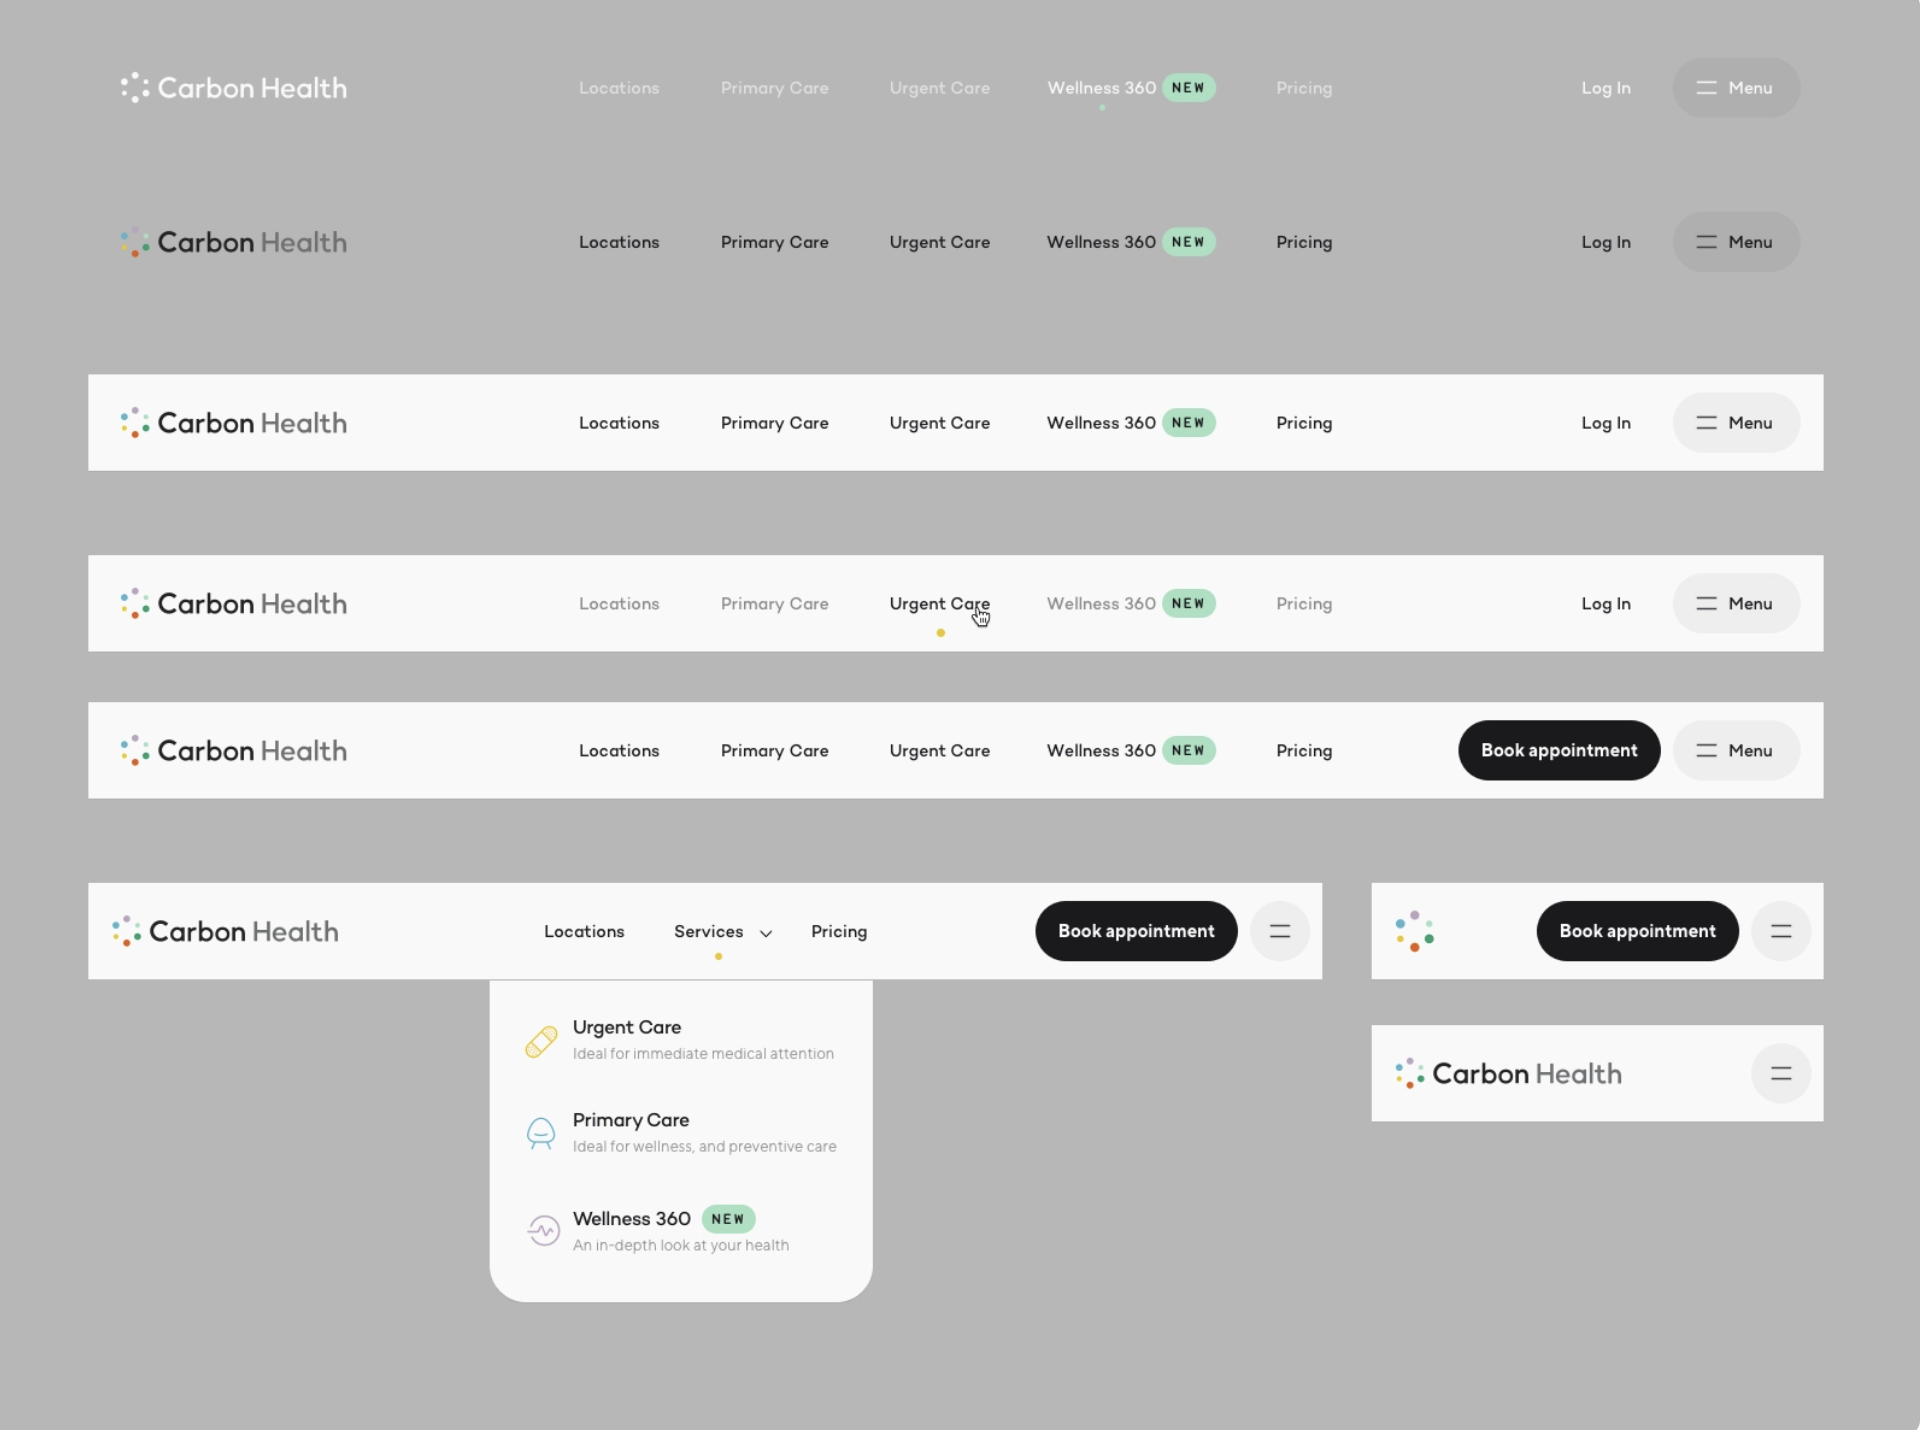
Task: Click Book appointment in the Services navbar
Action: [1137, 932]
